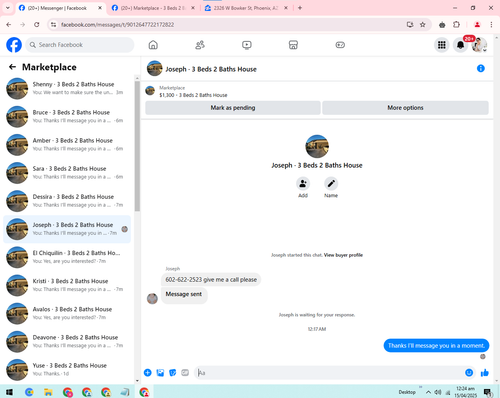
Task: Open conversation info icon
Action: click(481, 68)
